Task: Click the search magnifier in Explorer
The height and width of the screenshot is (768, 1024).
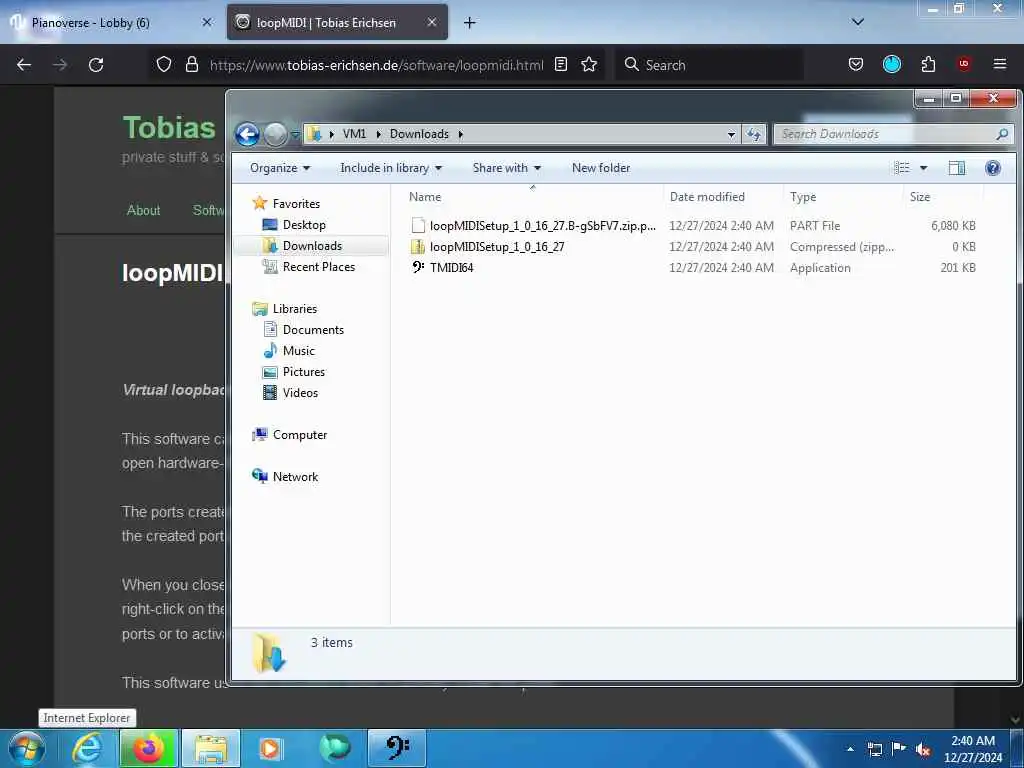Action: point(1002,134)
